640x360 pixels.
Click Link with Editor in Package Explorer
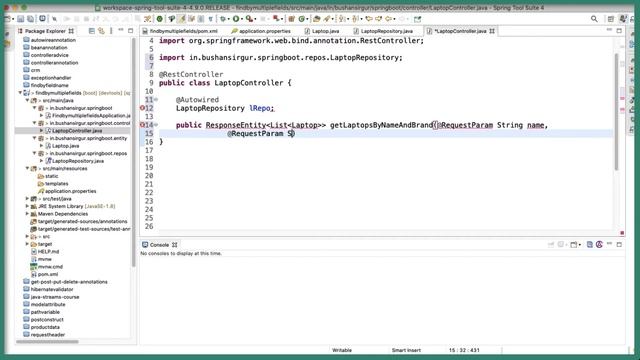coord(101,31)
